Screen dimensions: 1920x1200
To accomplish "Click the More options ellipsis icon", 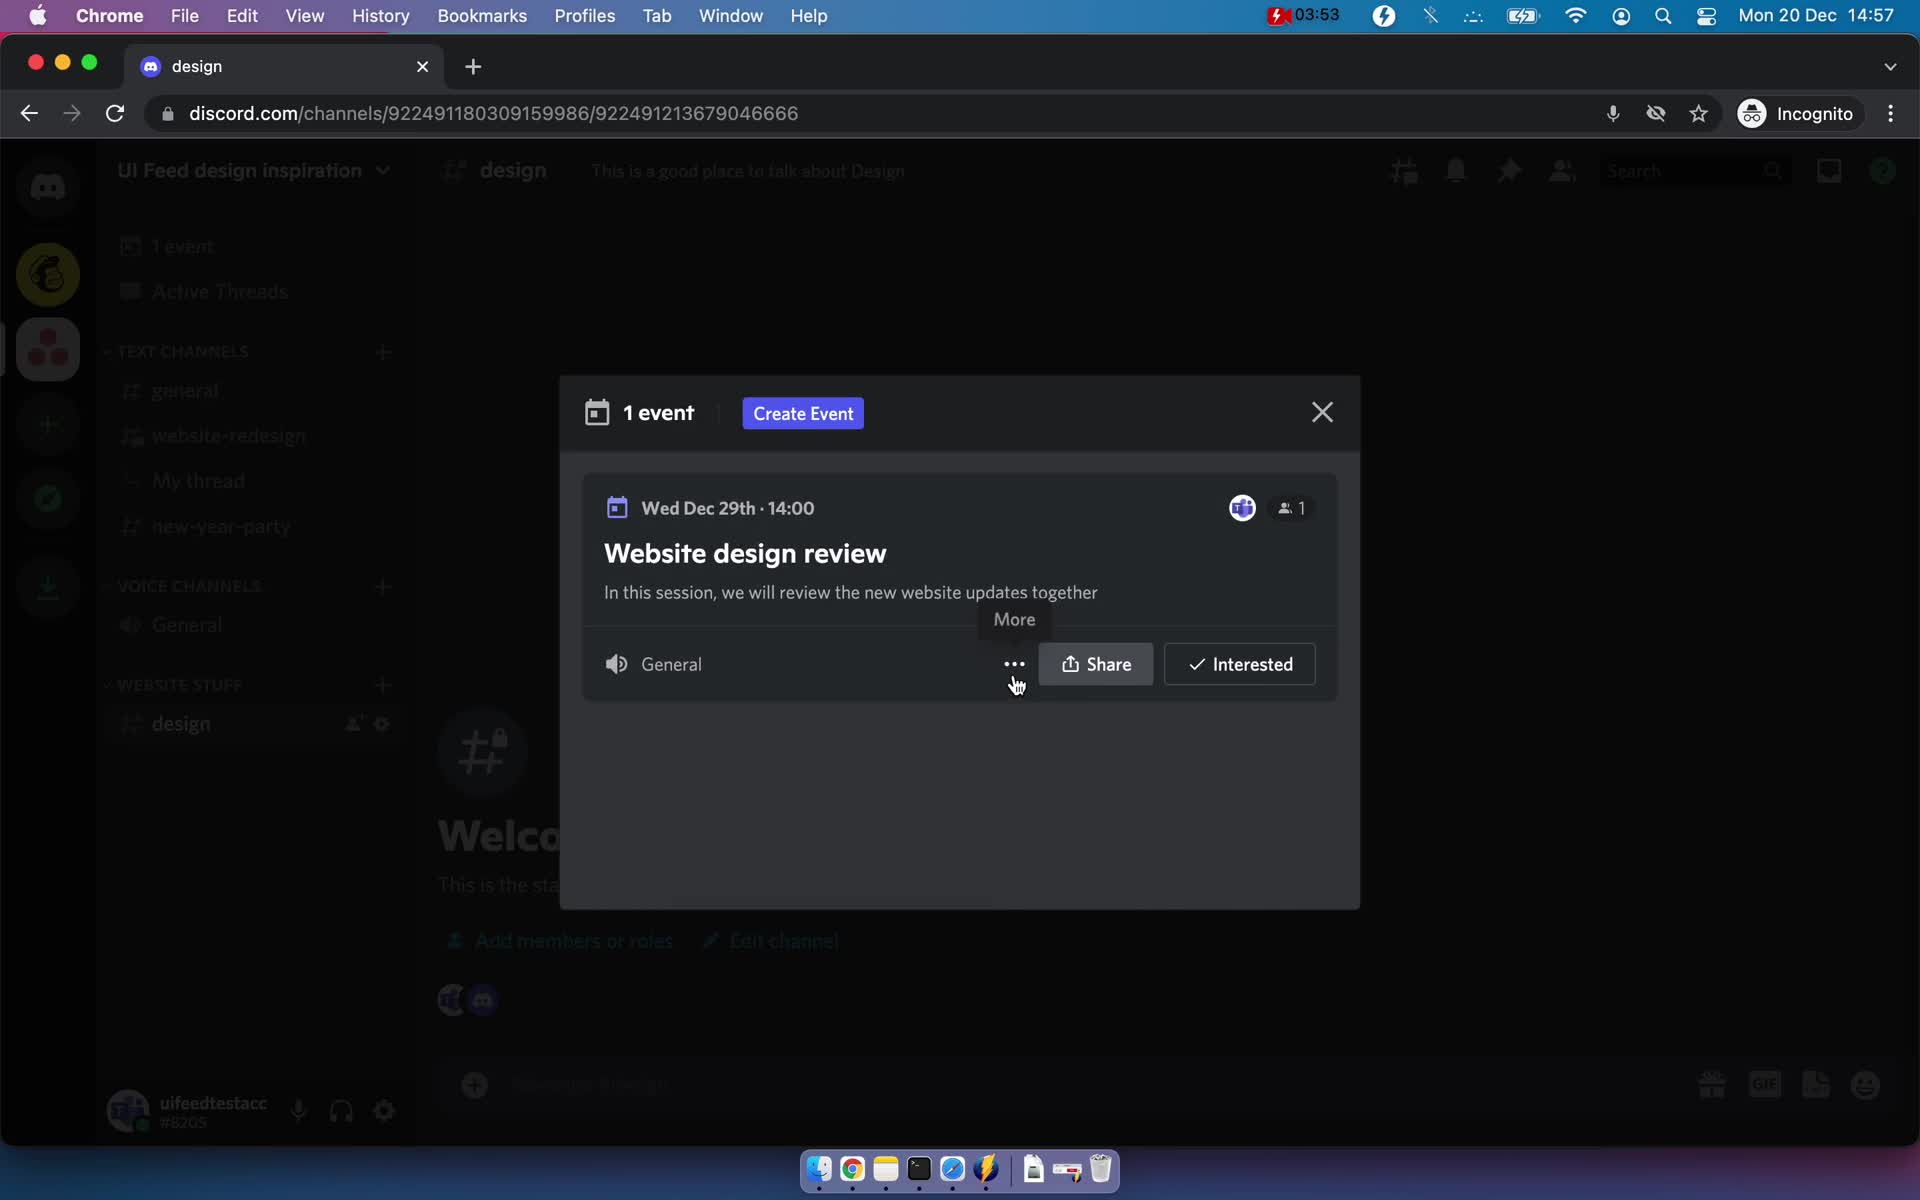I will tap(1013, 664).
